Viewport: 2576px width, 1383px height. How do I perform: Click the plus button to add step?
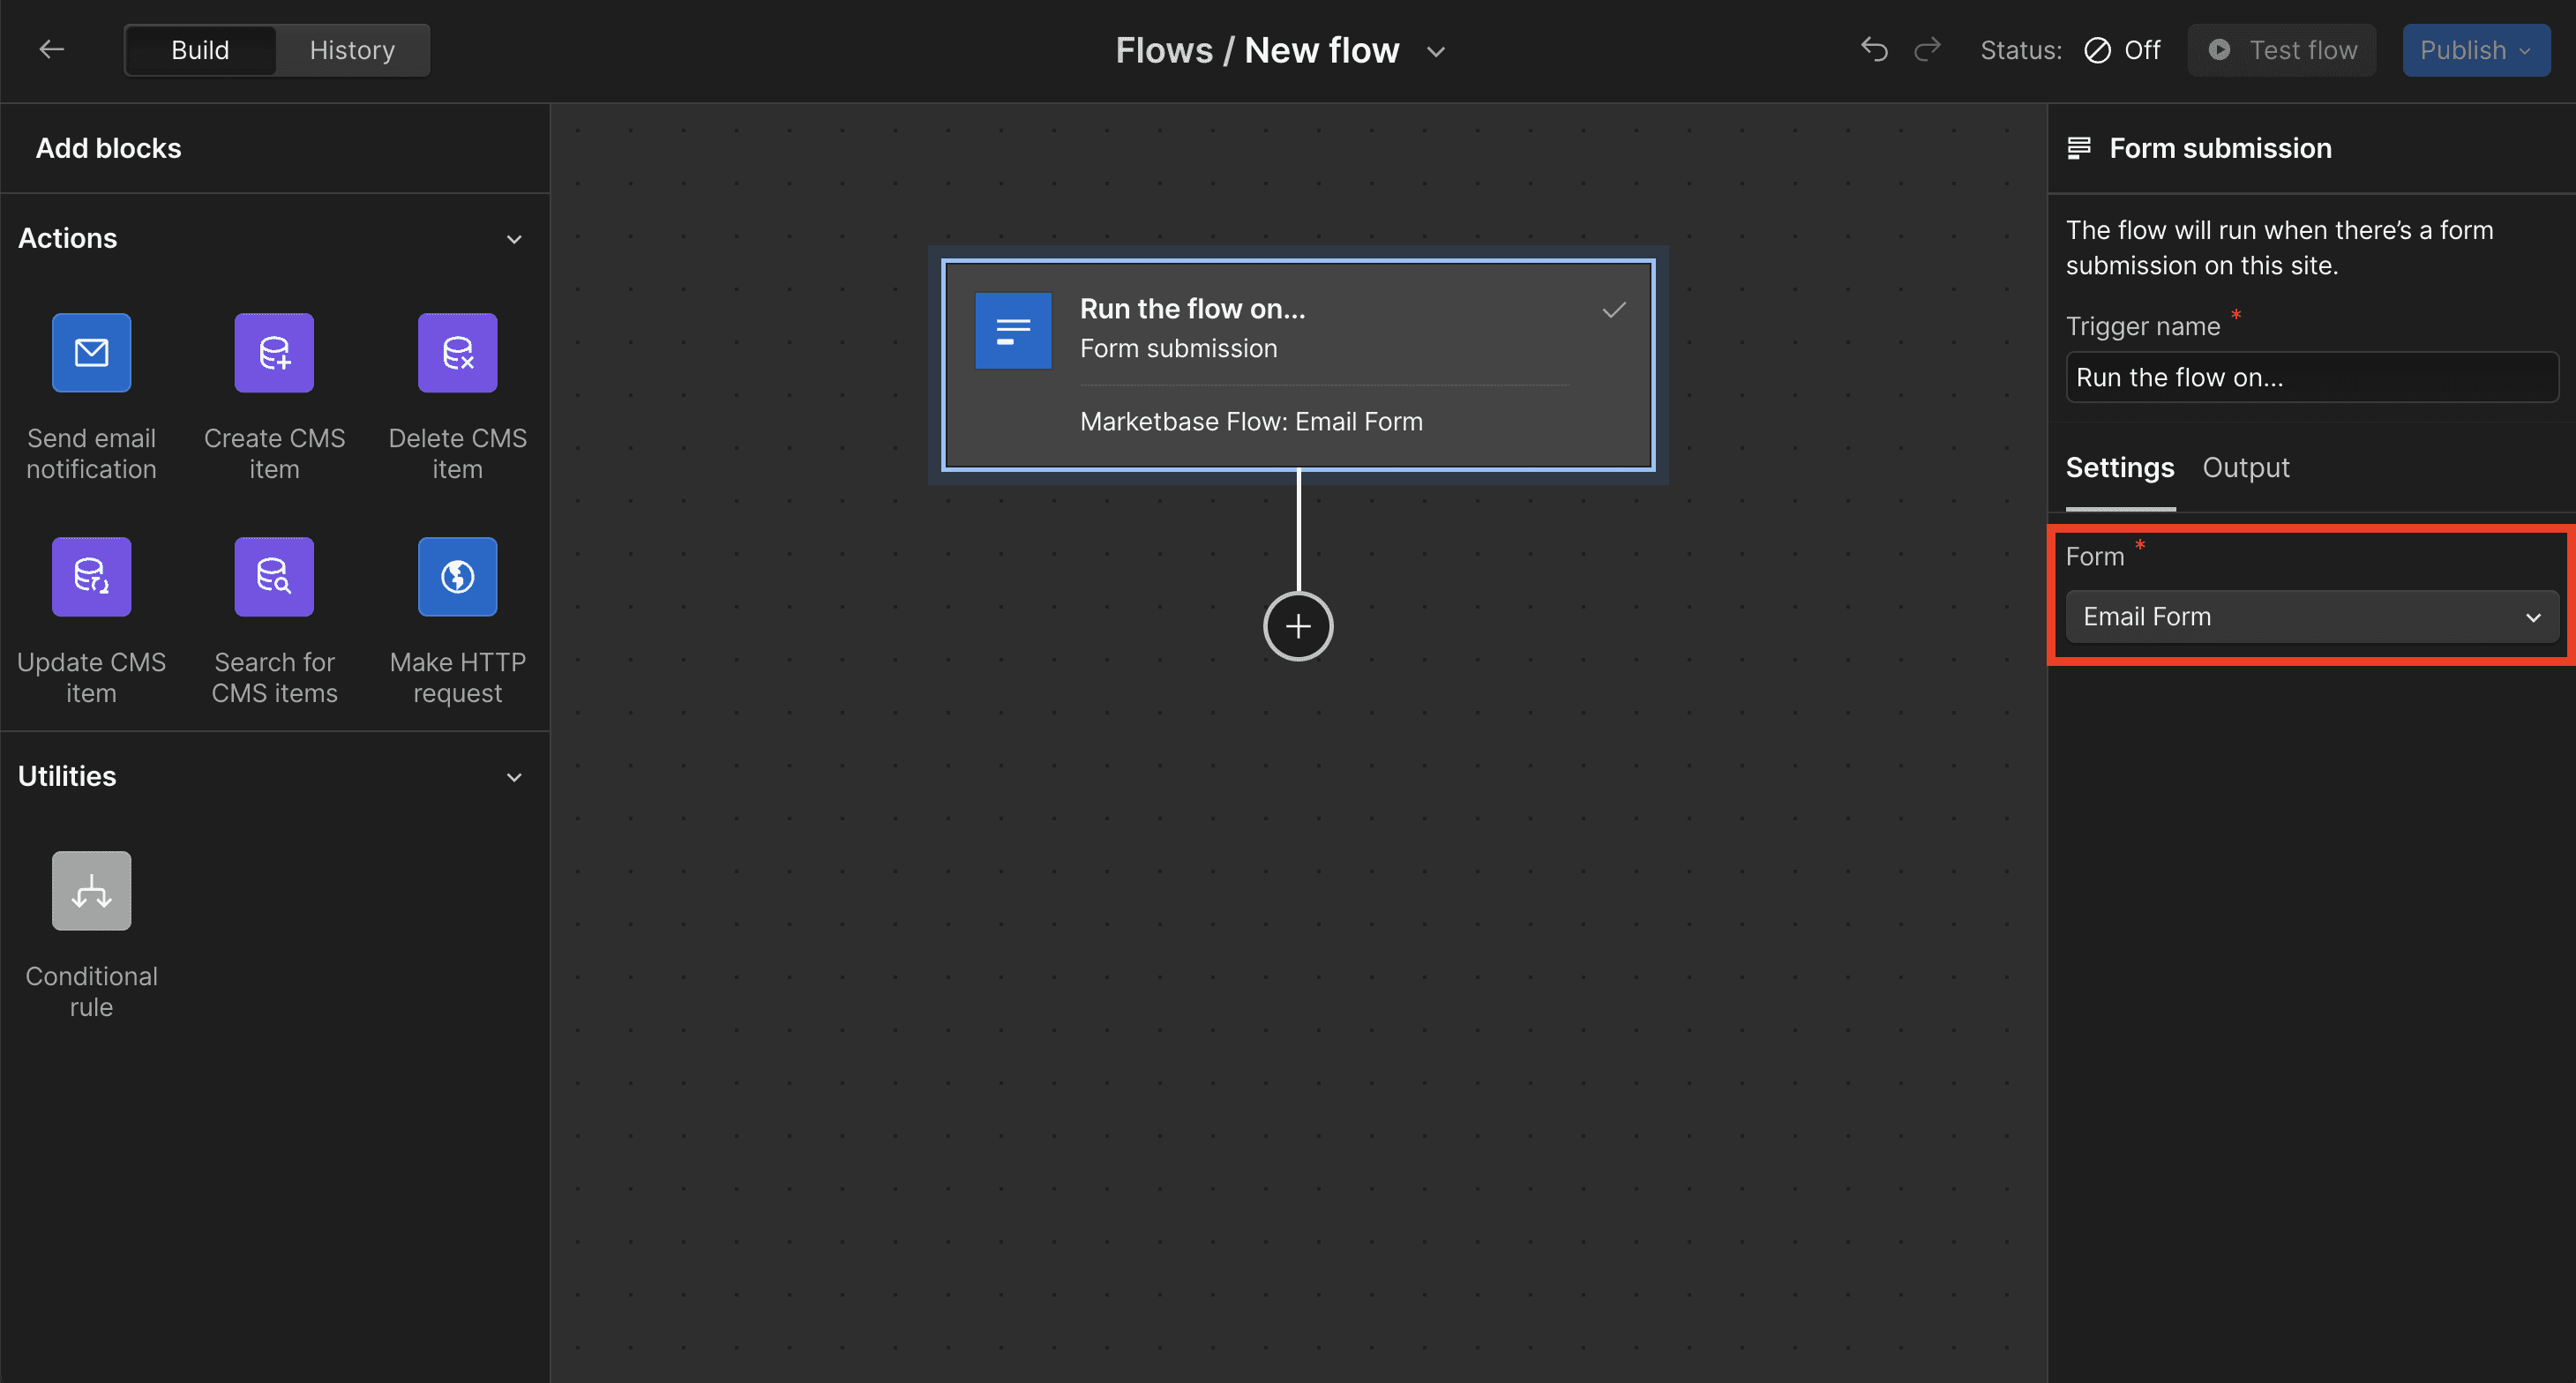coord(1298,627)
